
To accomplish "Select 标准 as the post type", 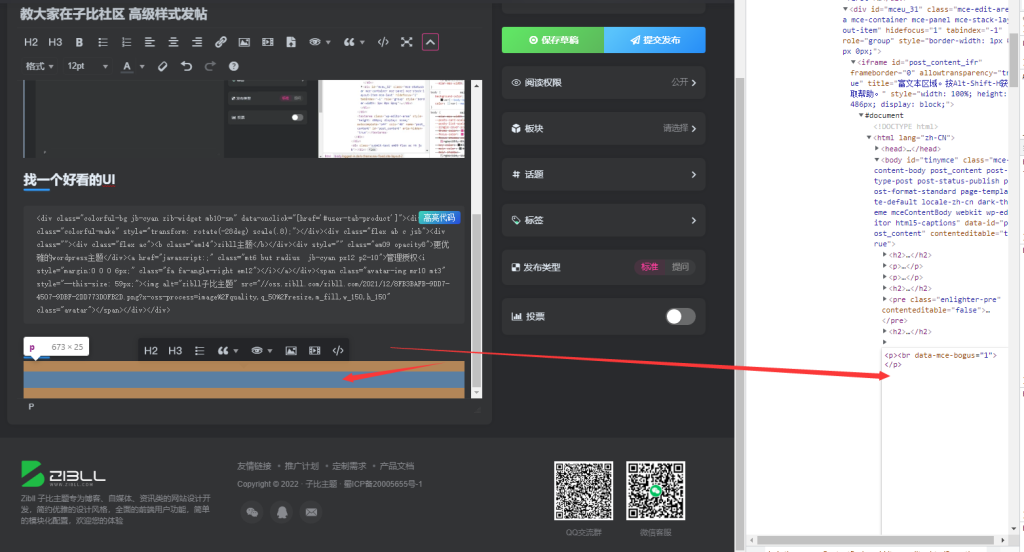I will pos(650,268).
